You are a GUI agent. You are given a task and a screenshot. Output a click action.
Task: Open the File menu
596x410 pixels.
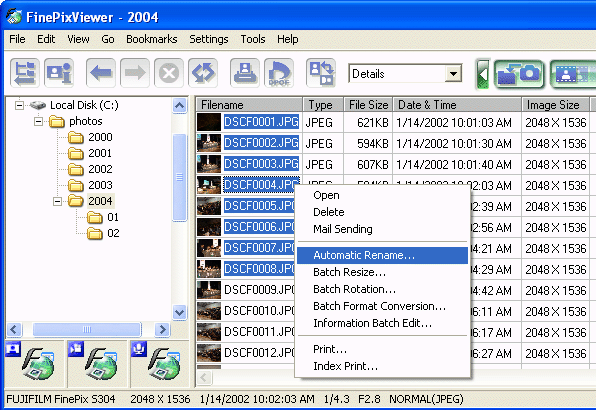pos(17,39)
